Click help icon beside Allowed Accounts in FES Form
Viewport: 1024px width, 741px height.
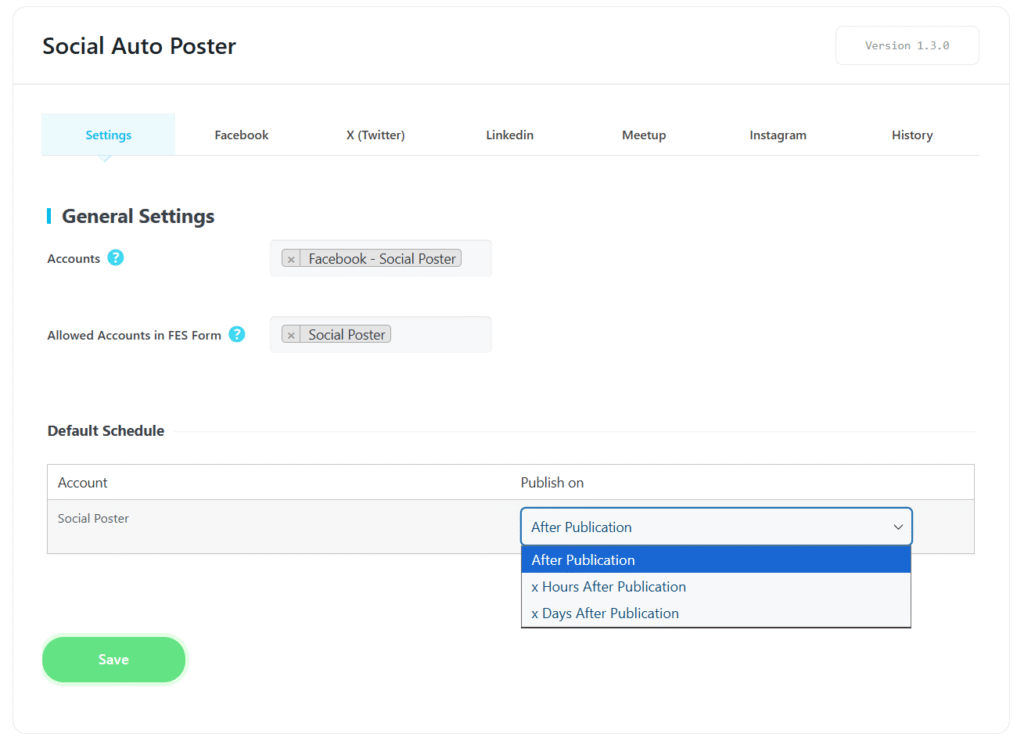(237, 335)
